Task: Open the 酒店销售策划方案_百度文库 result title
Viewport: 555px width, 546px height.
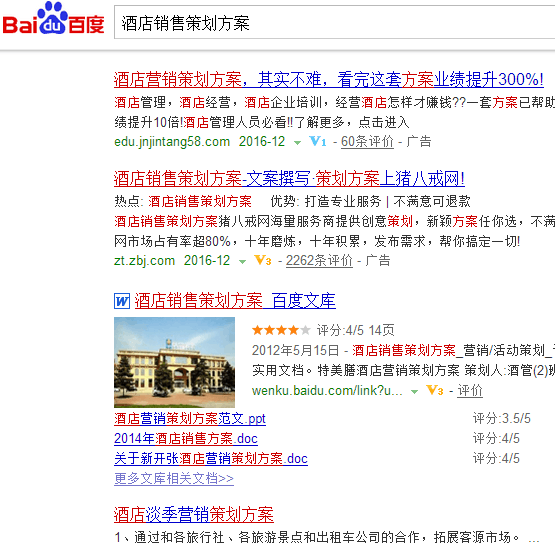Action: point(235,301)
